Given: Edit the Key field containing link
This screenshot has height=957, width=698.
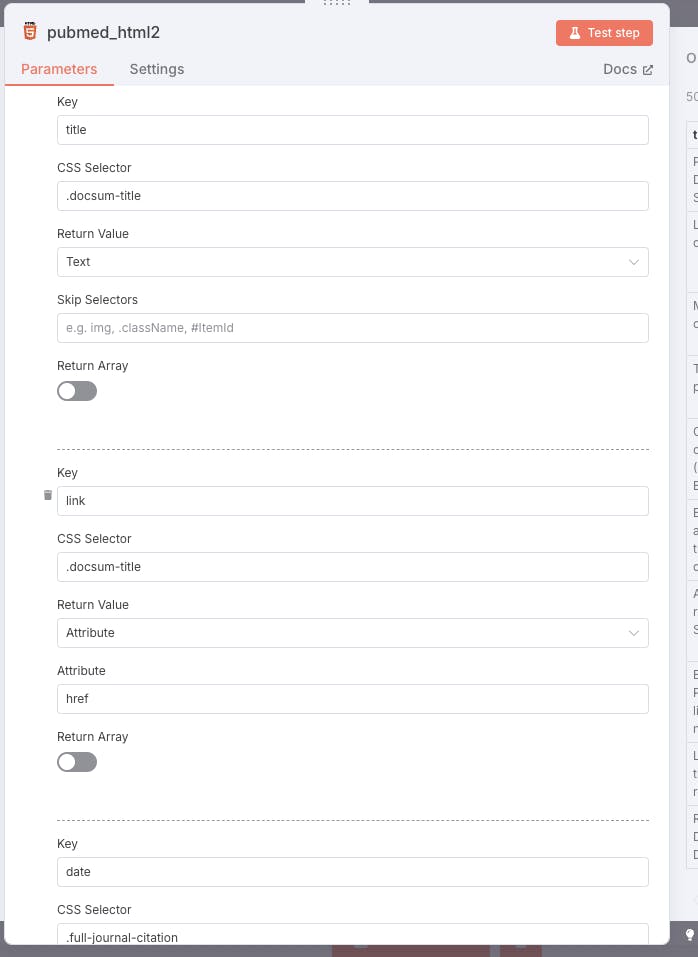Looking at the screenshot, I should (x=352, y=501).
